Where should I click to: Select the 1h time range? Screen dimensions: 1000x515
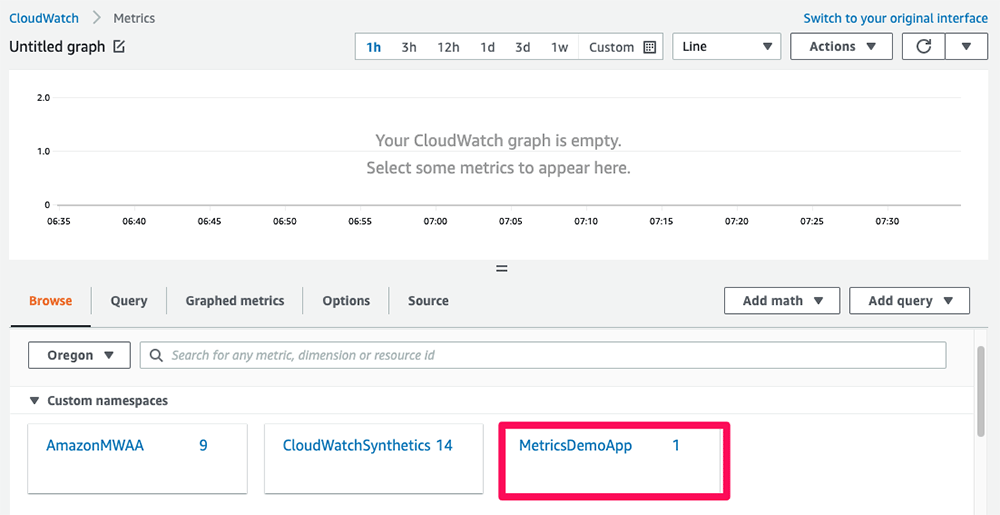pos(374,47)
